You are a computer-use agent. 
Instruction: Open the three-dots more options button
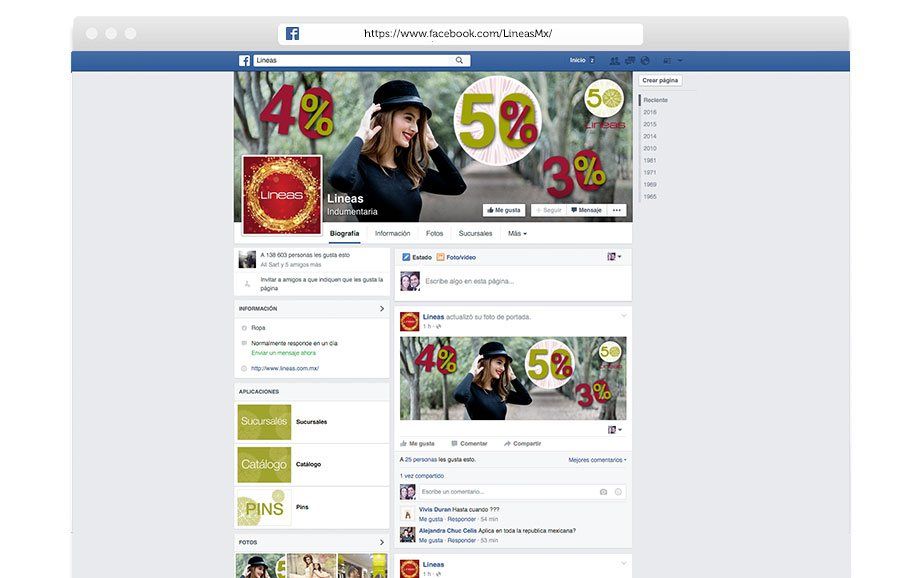(616, 210)
